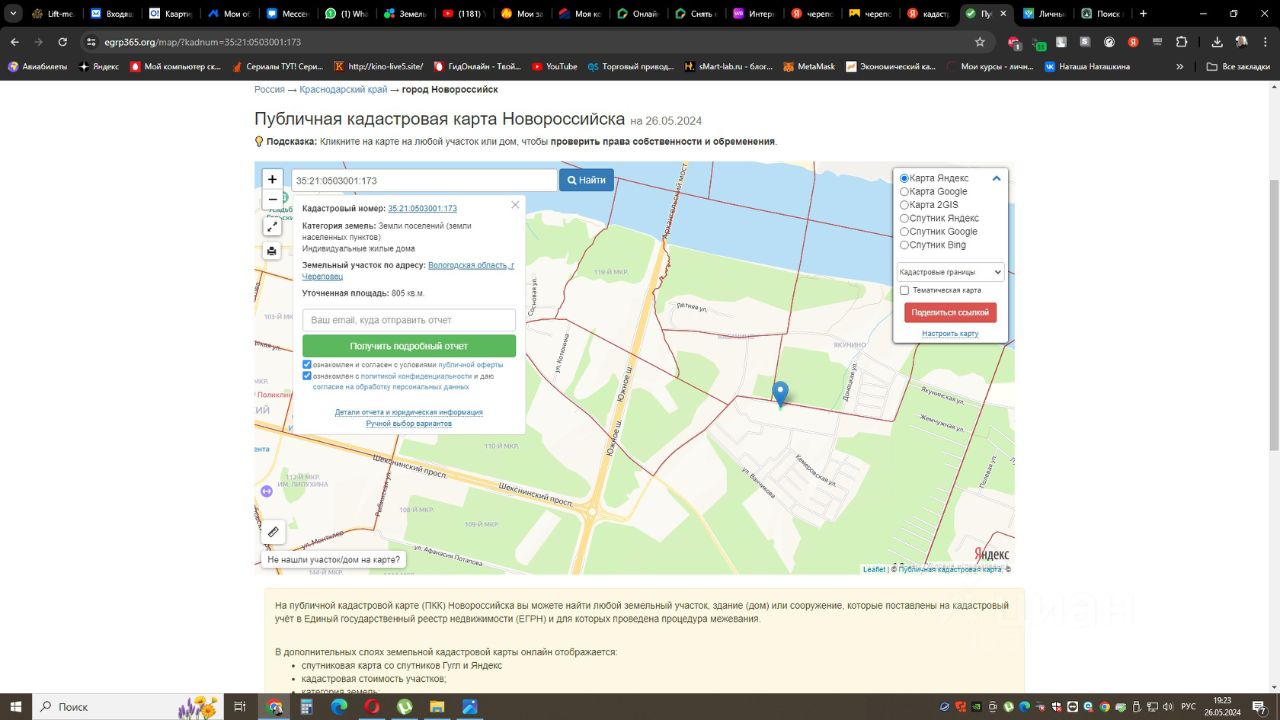Click the Поделиться ссылкой button
The image size is (1280, 720).
click(x=950, y=312)
